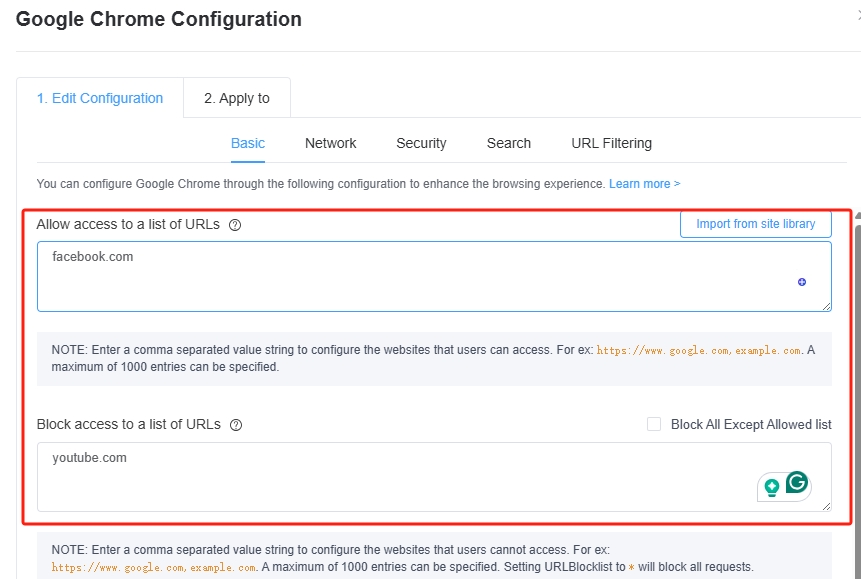
Task: Click the Allow access to a list of URLs label
Action: 128,224
